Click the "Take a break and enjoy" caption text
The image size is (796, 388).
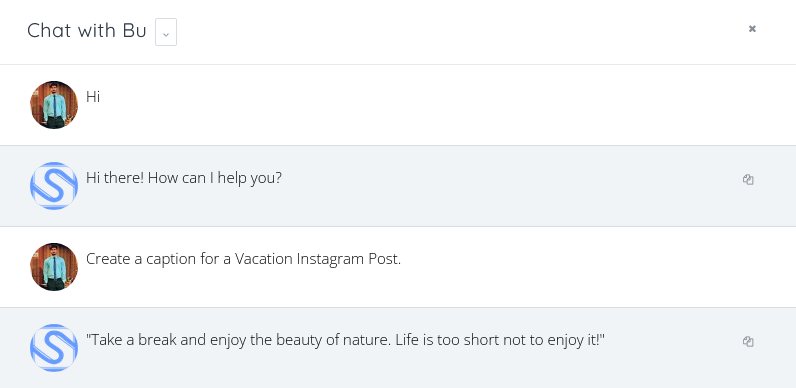(x=345, y=340)
